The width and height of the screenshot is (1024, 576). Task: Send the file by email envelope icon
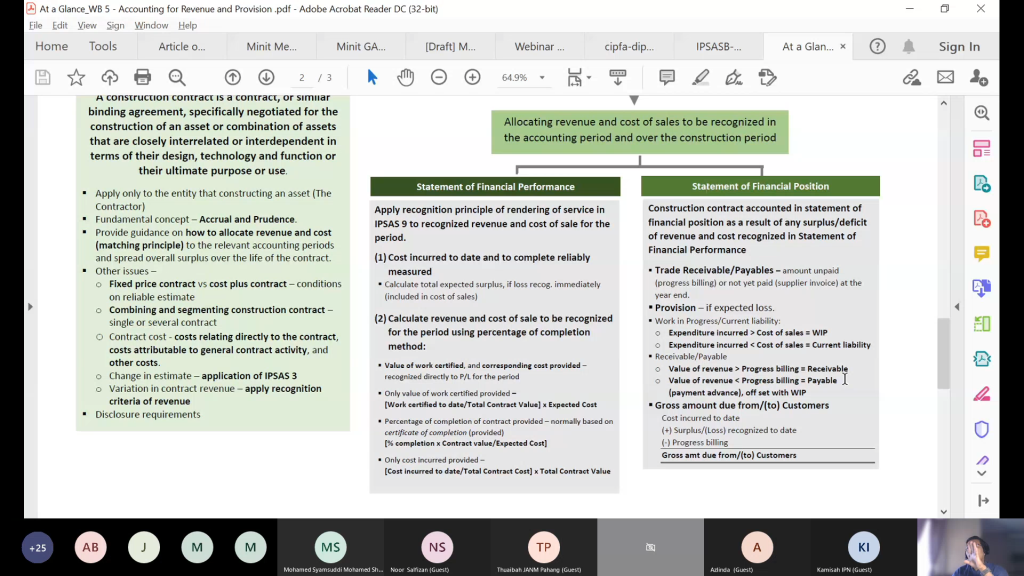(945, 78)
